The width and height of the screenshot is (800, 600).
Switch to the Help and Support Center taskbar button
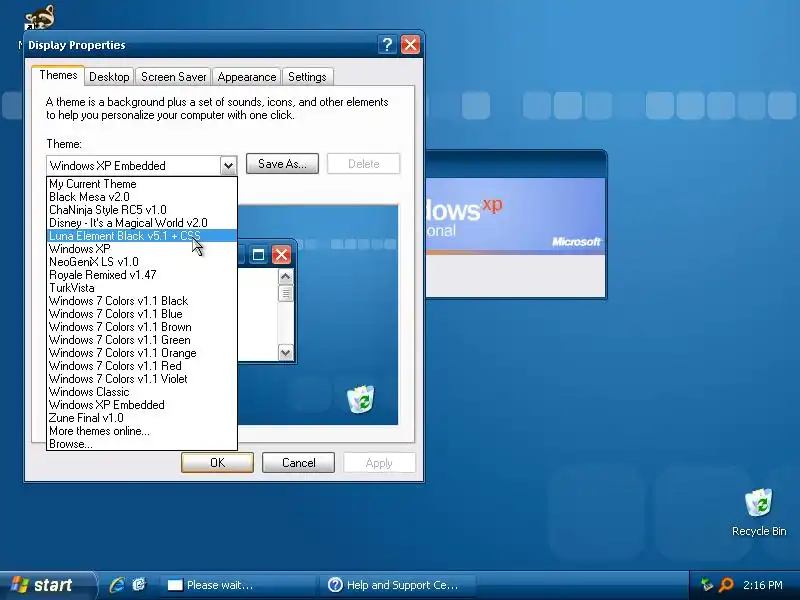coord(398,585)
